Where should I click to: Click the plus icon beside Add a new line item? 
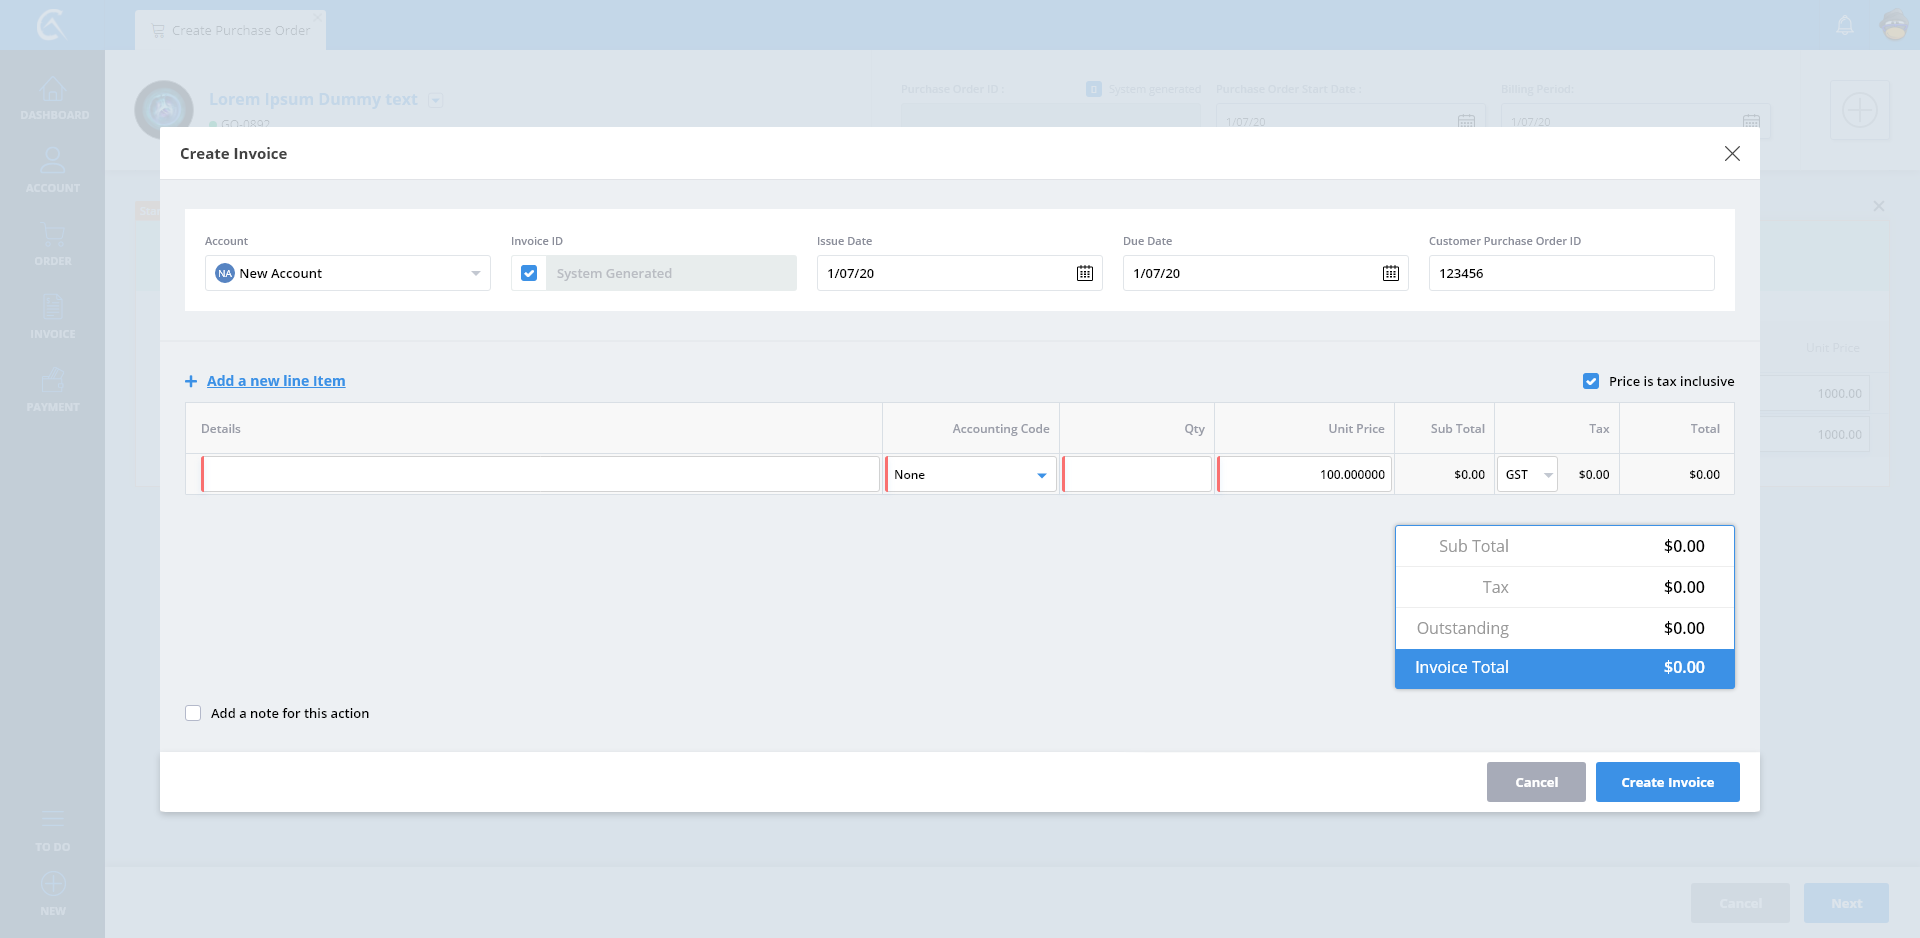coord(191,381)
